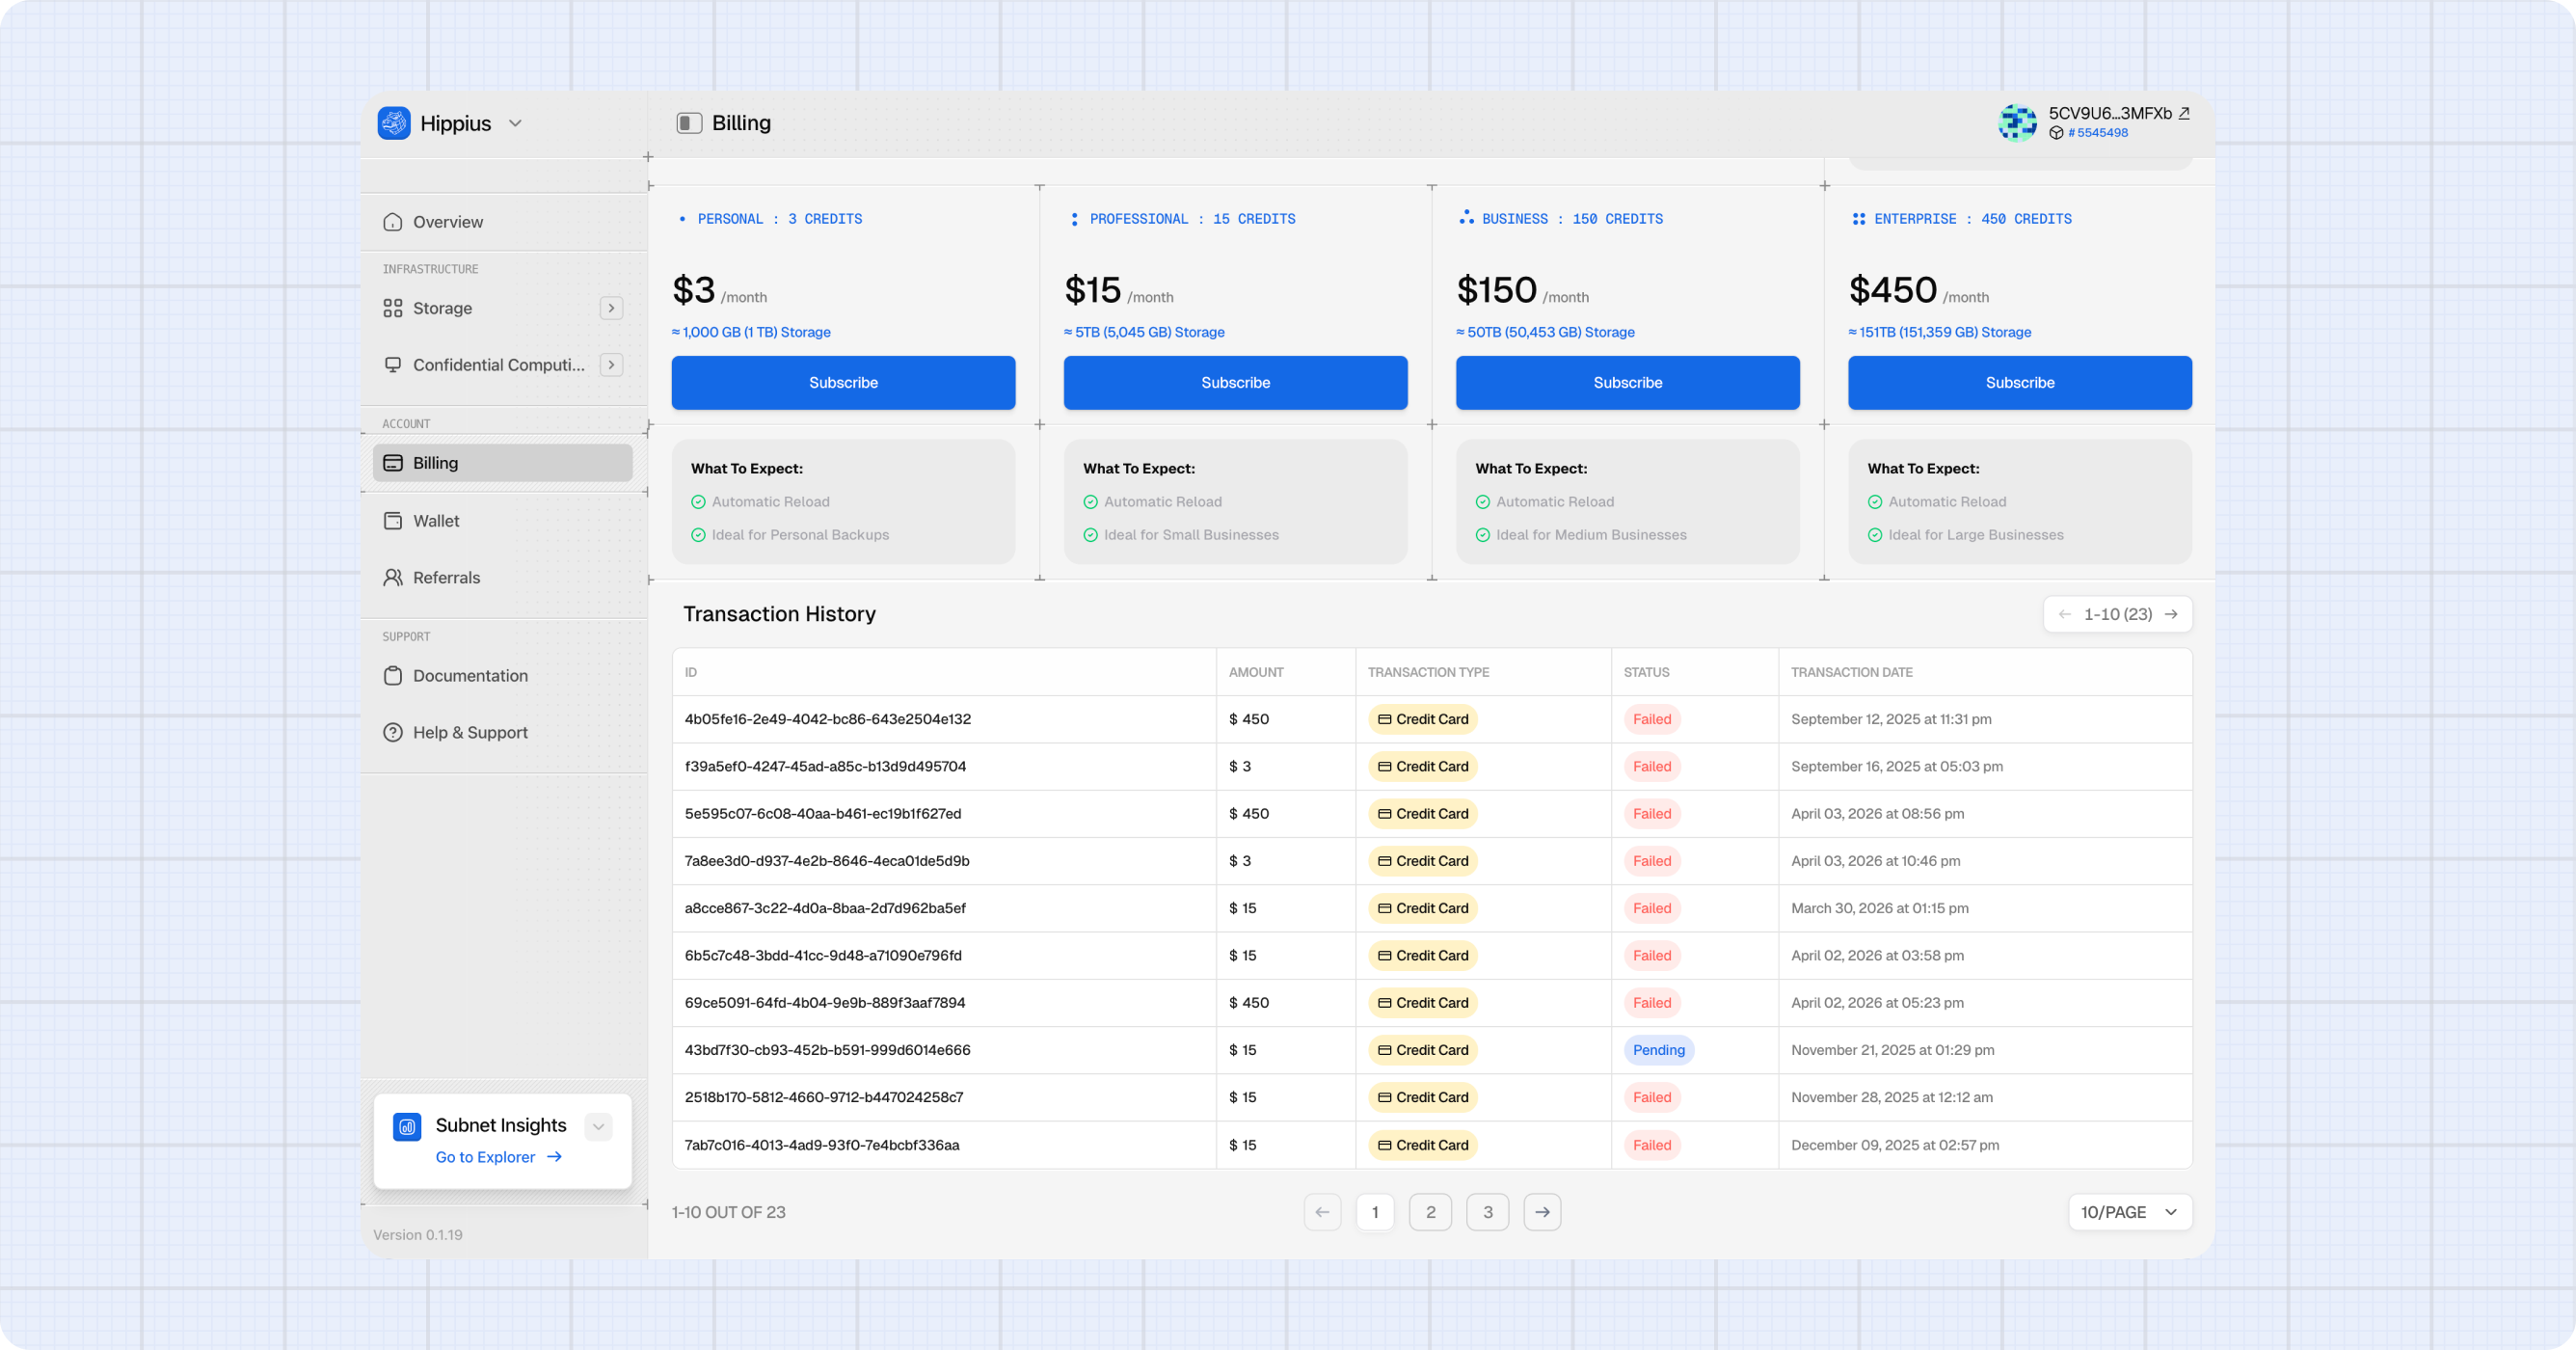Click check icon for Ideal for Small Businesses
The image size is (2576, 1350).
[1090, 536]
